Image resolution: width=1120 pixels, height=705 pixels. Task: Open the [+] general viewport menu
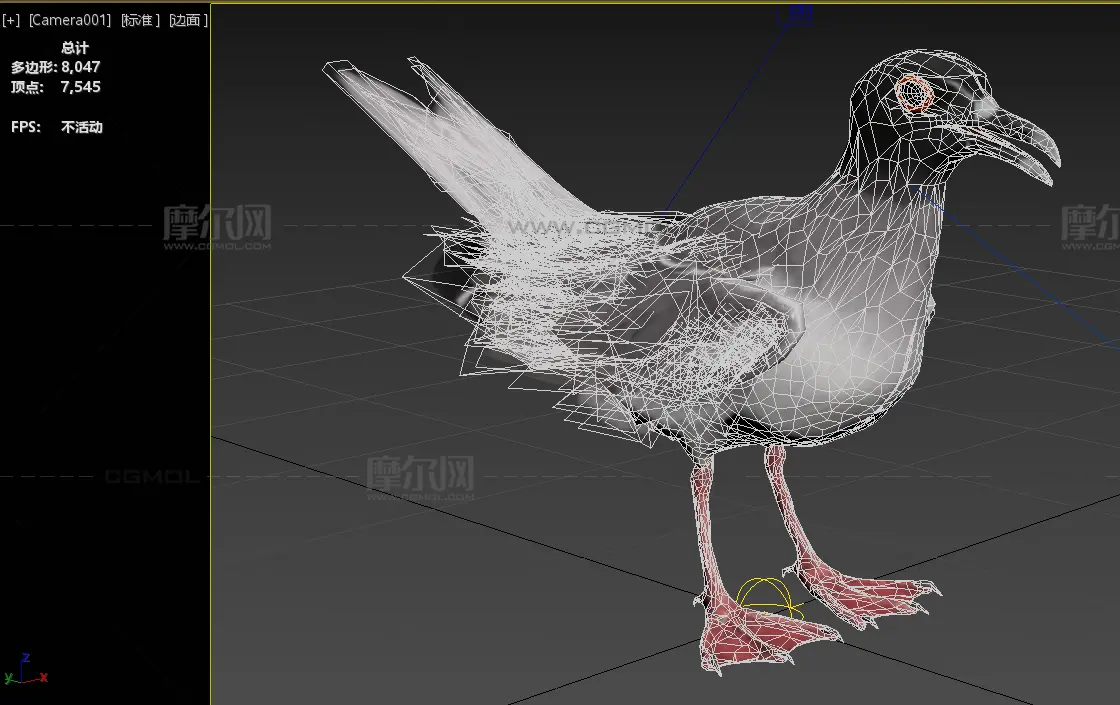point(11,20)
